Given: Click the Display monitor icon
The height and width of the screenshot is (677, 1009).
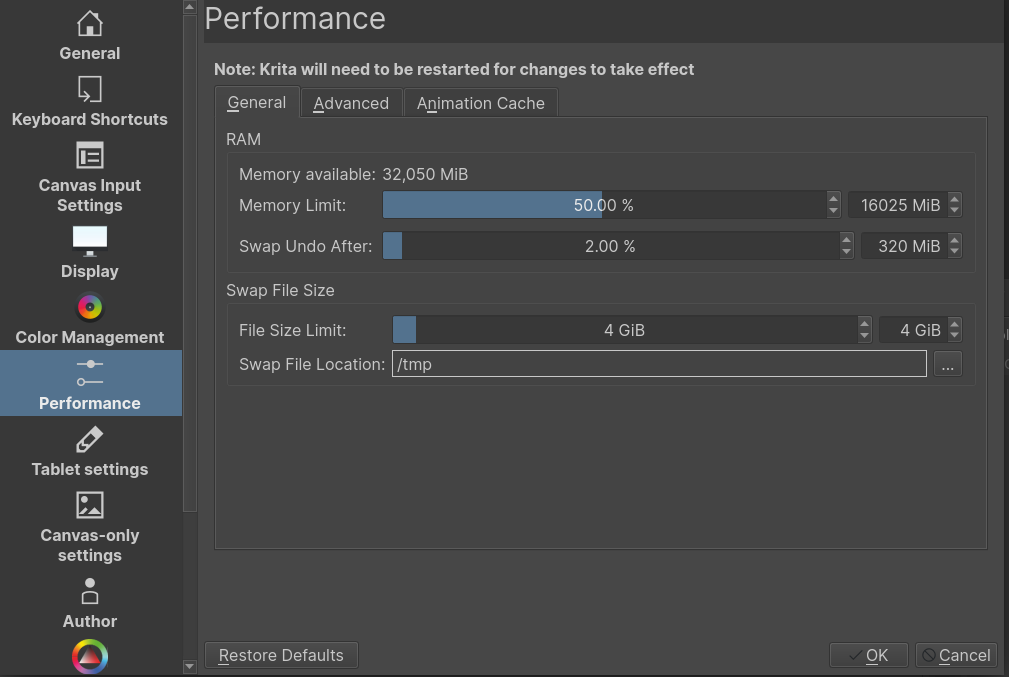Looking at the screenshot, I should pyautogui.click(x=90, y=241).
